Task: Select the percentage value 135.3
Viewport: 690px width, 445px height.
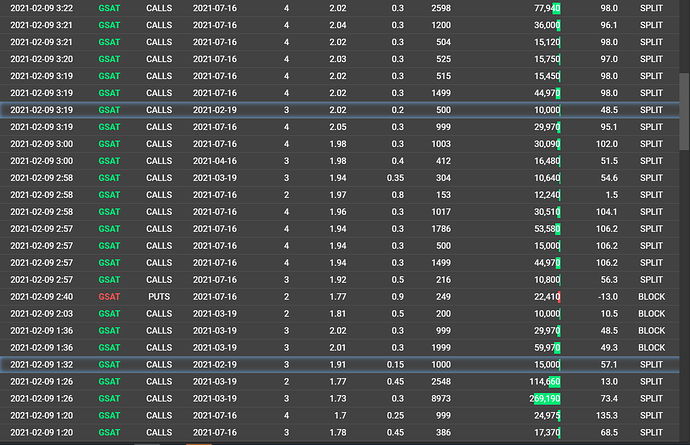Action: [607, 416]
